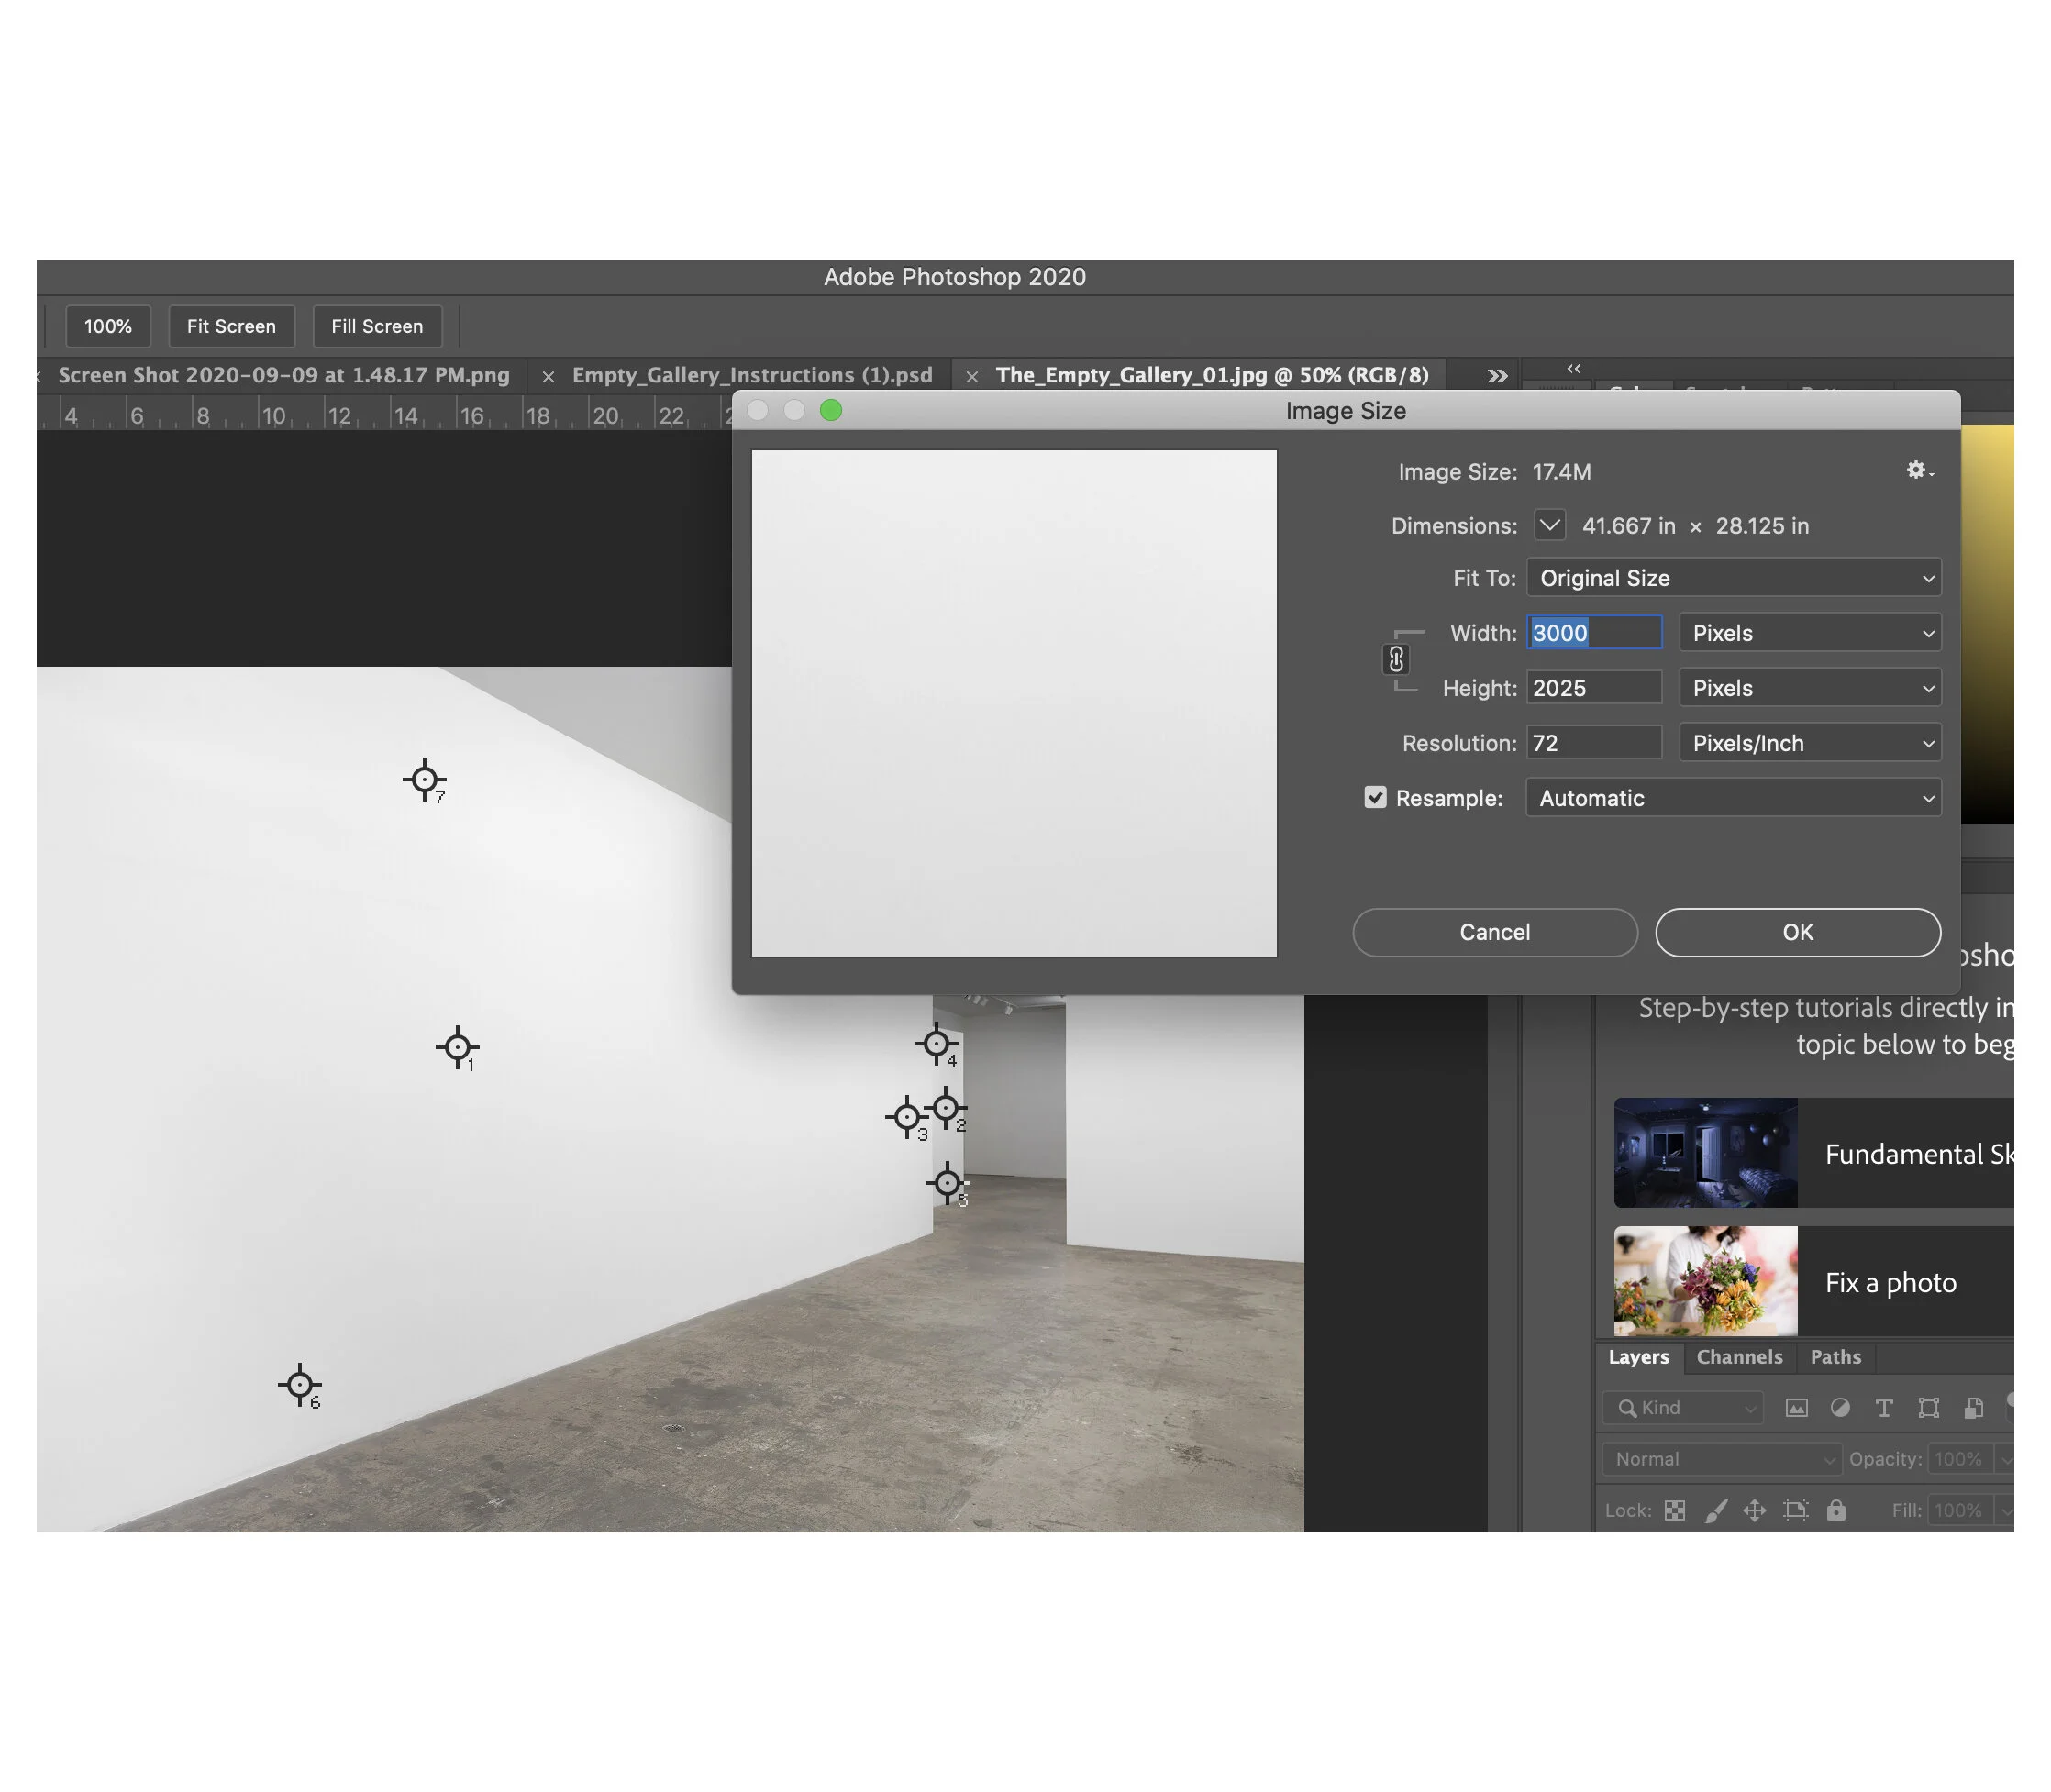Click the Resolution input field

(x=1594, y=743)
